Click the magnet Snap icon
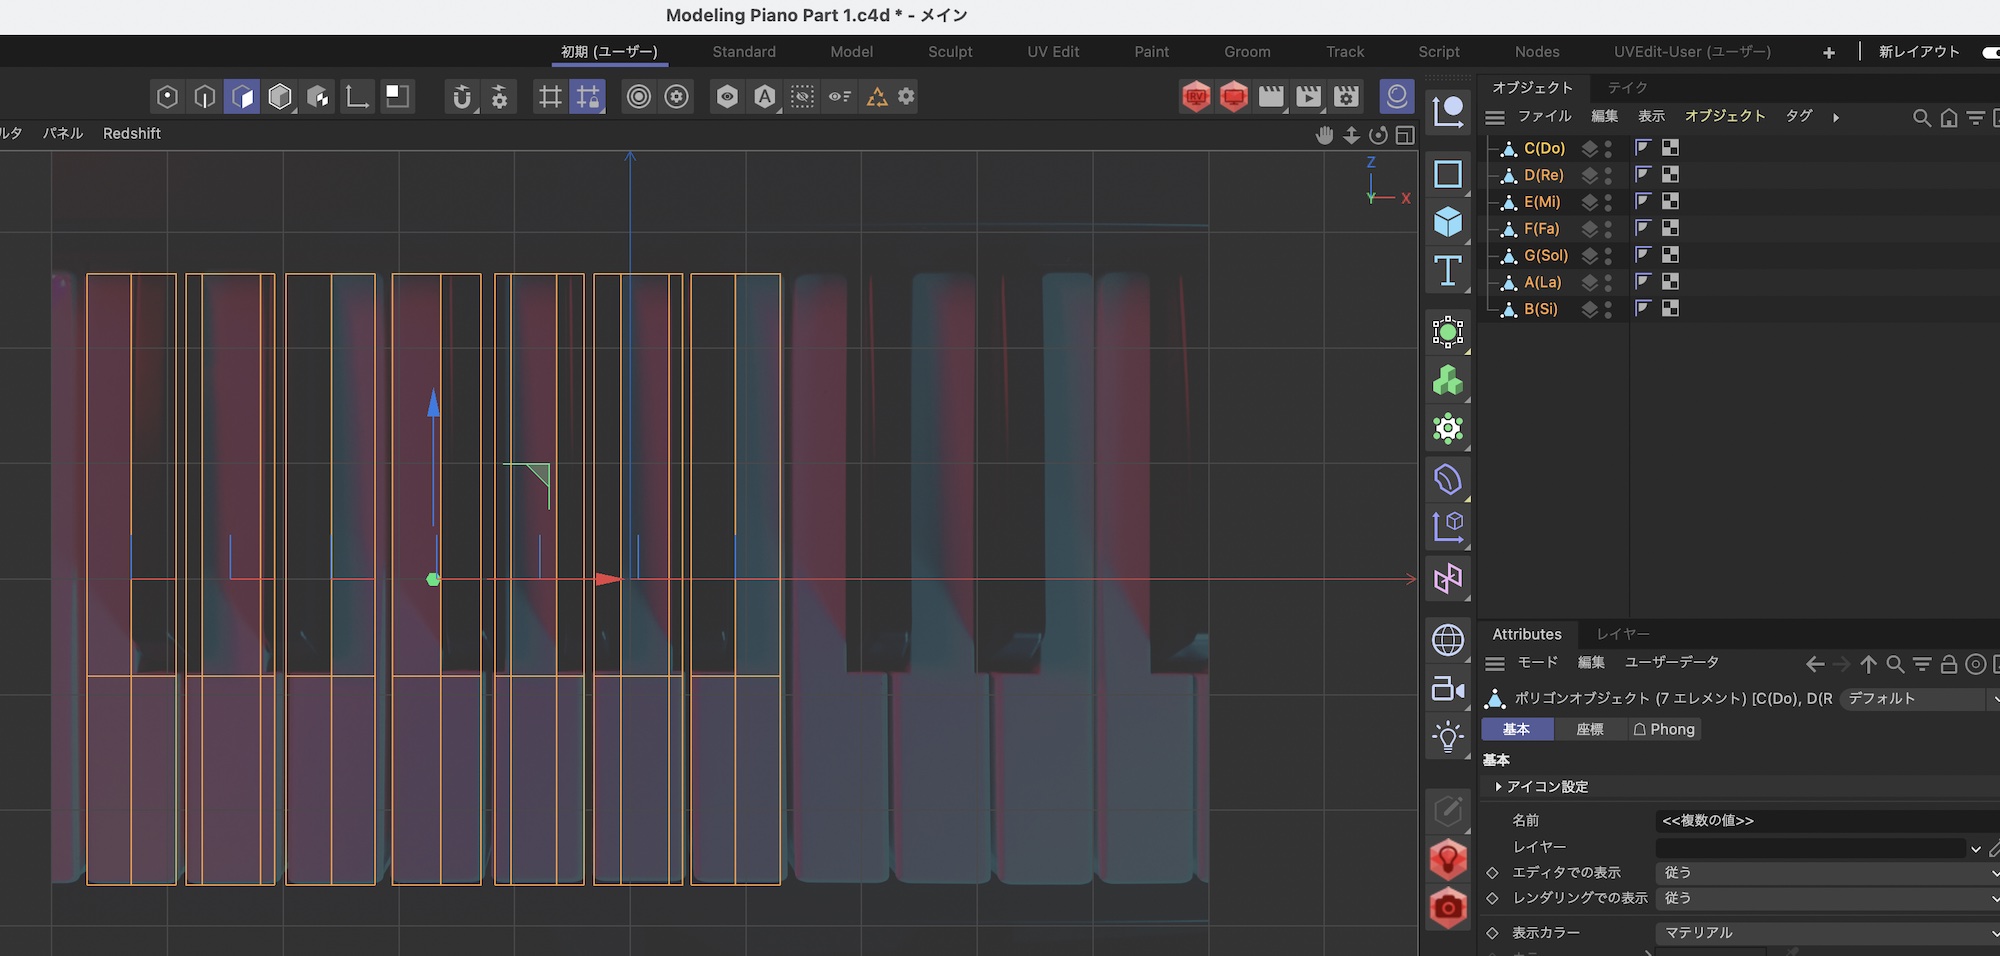The image size is (2000, 956). tap(461, 97)
